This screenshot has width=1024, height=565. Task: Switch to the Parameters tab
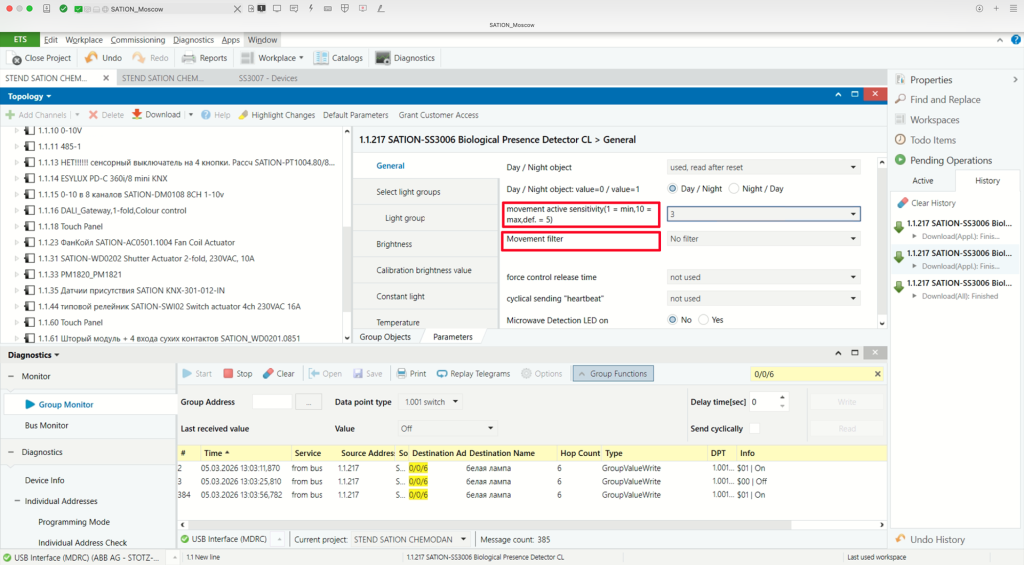point(453,337)
